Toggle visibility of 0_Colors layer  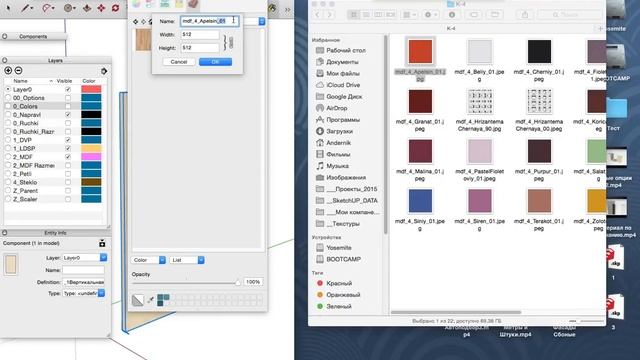[x=68, y=106]
